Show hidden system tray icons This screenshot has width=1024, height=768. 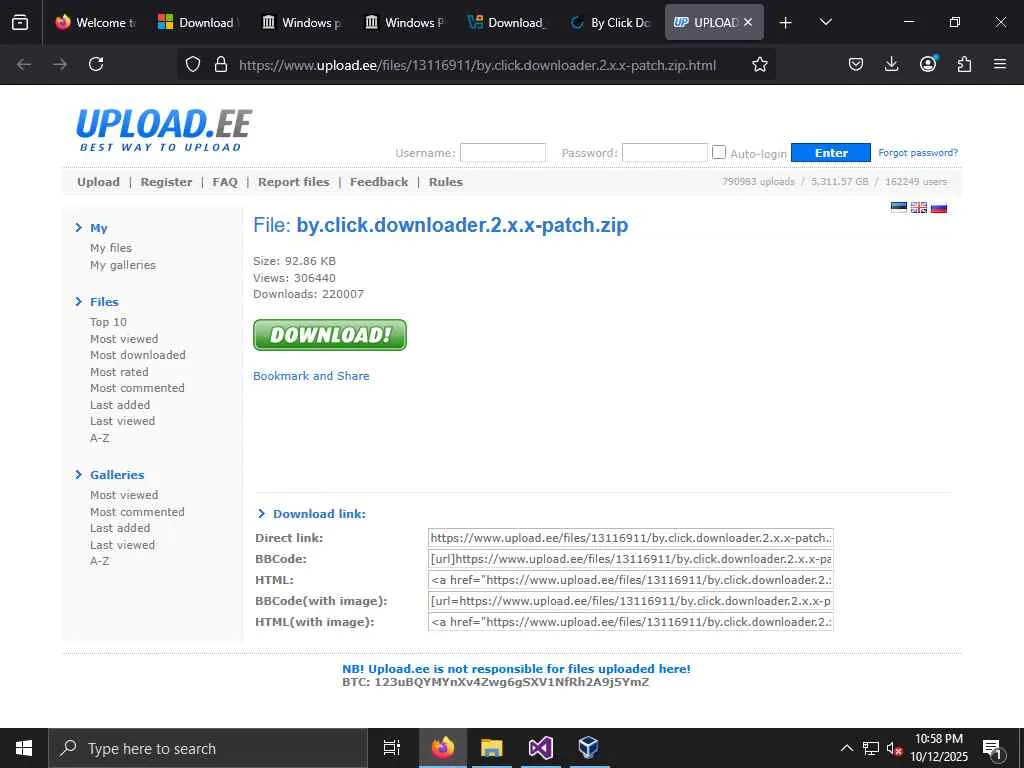coord(846,748)
